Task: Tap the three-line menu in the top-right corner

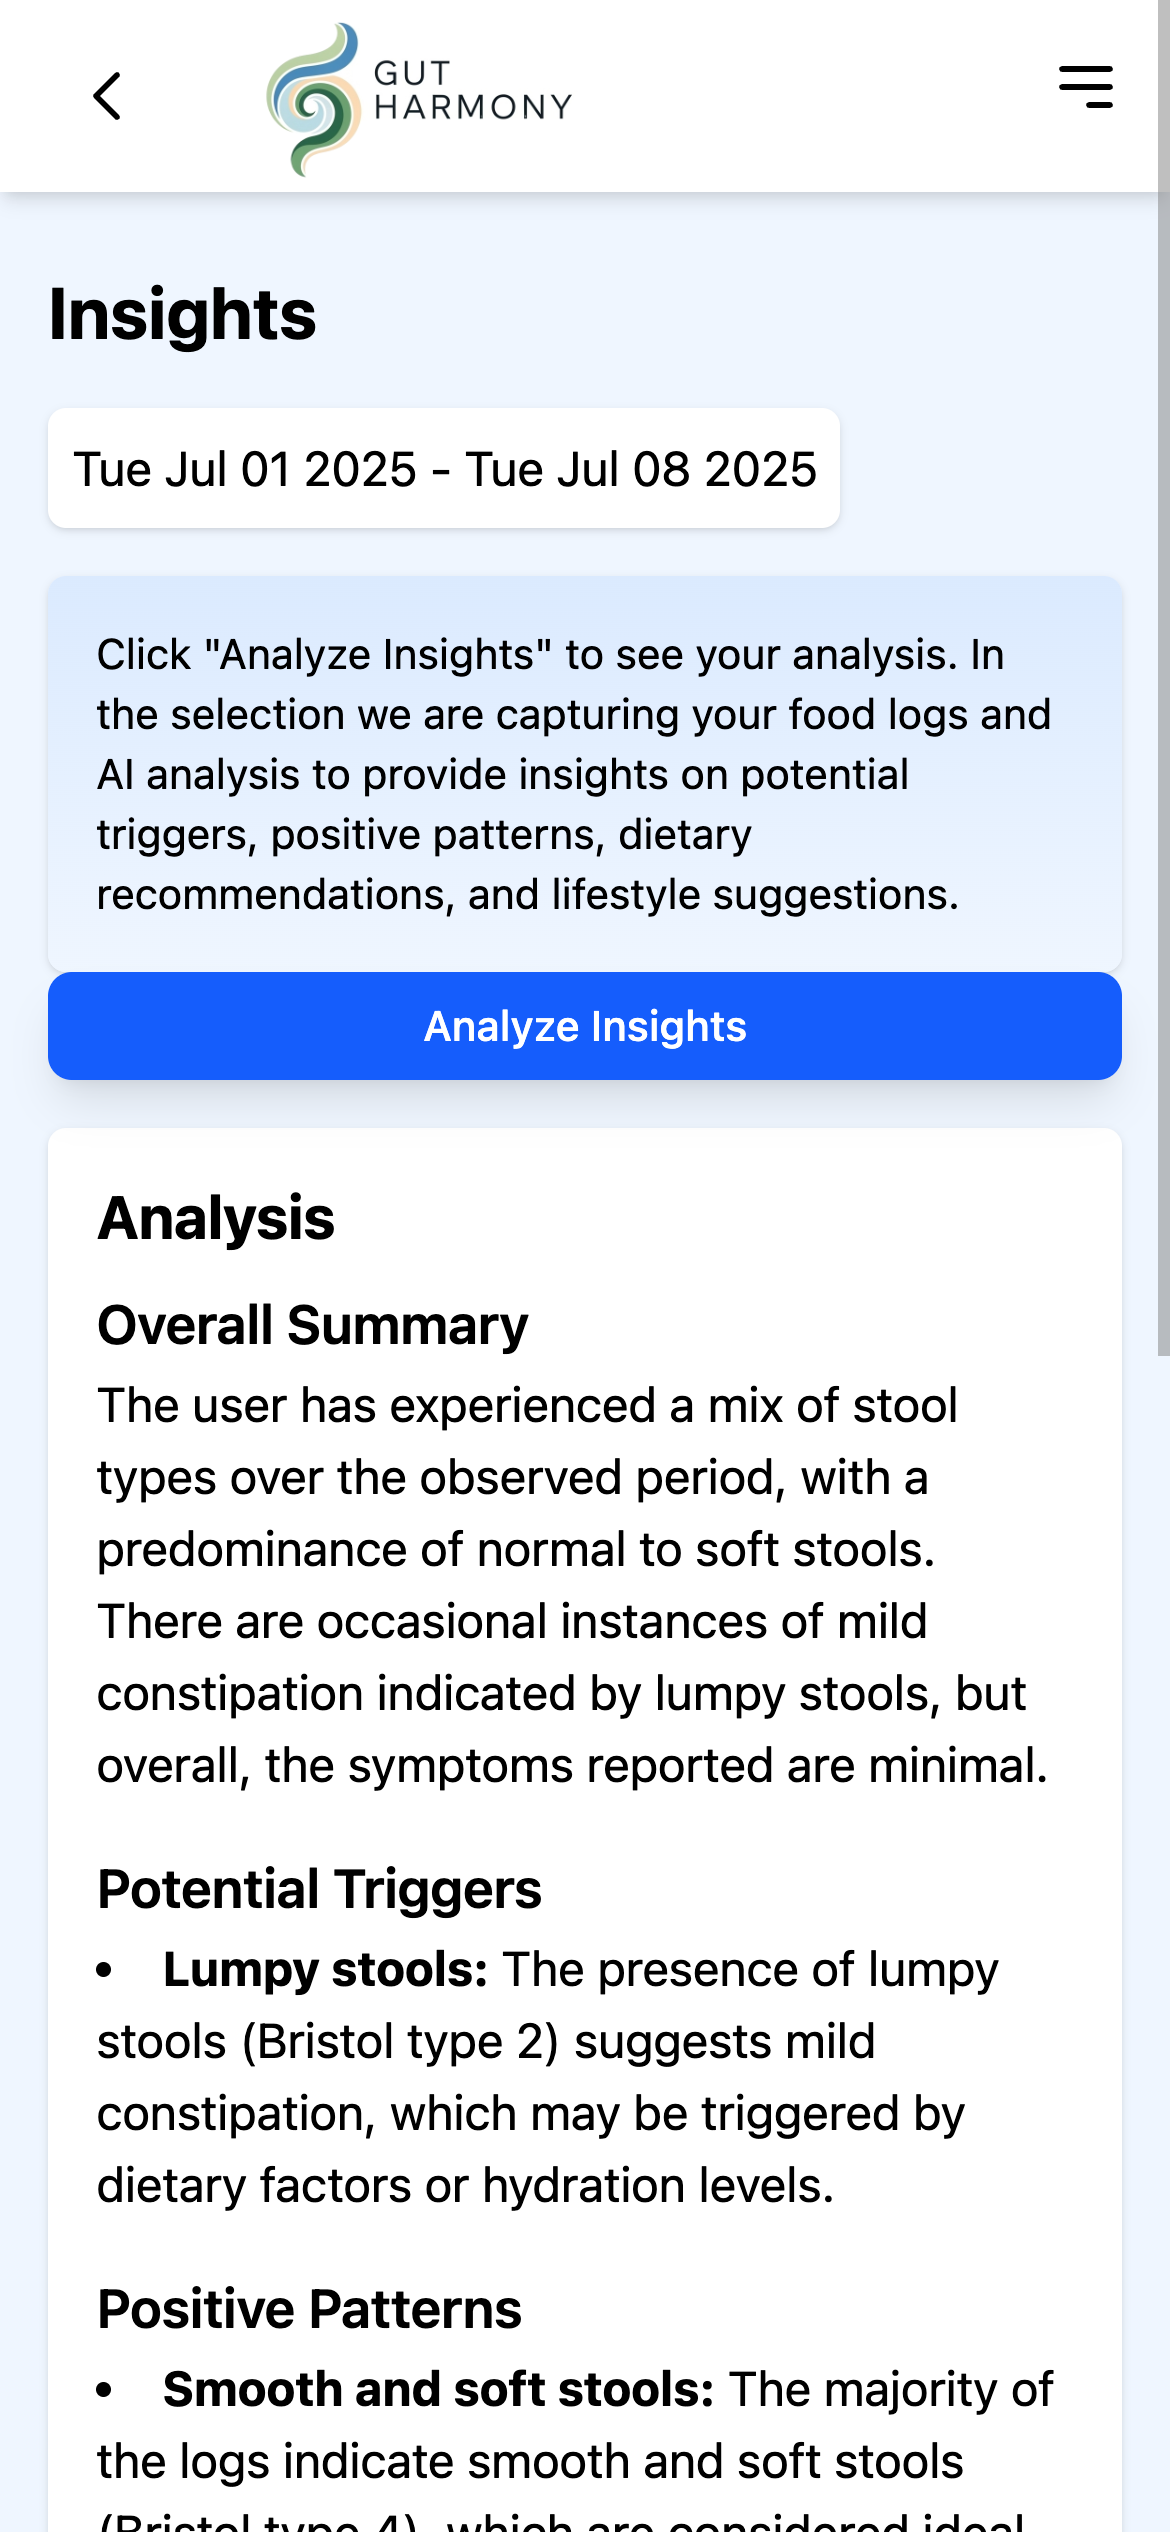Action: pyautogui.click(x=1085, y=87)
